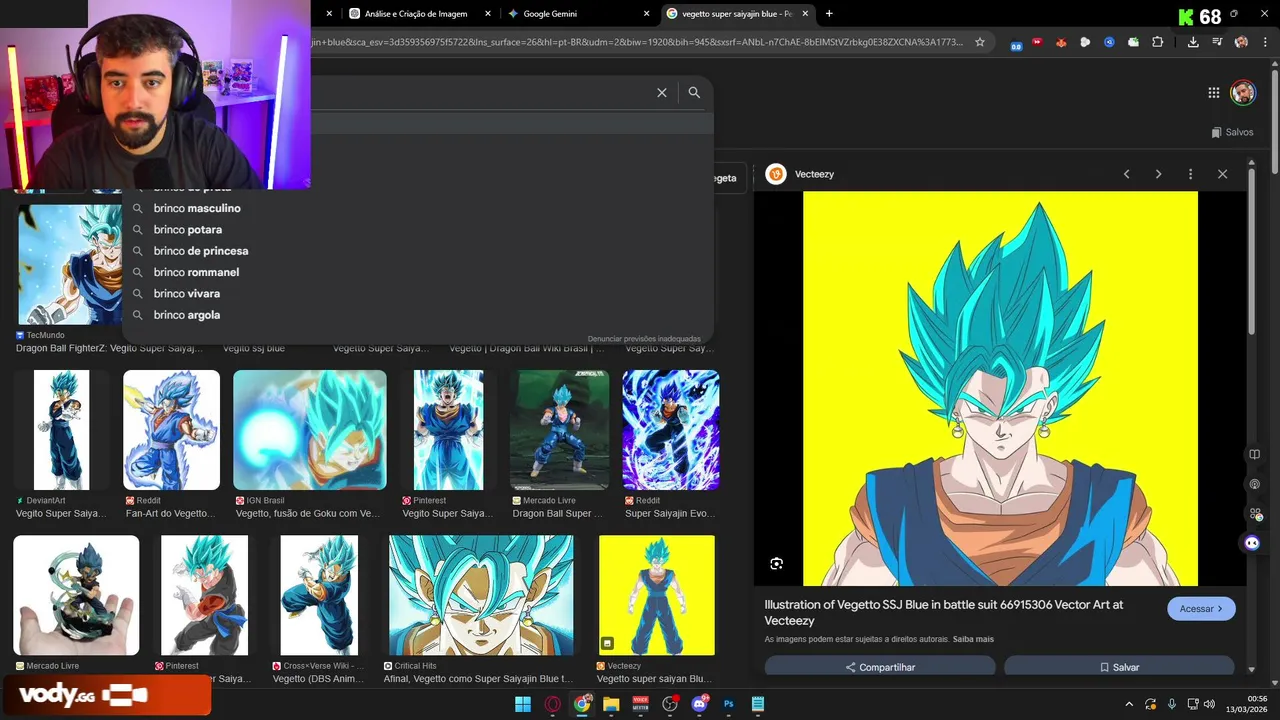This screenshot has width=1280, height=720.
Task: Open the Saiba mais link
Action: 973,639
